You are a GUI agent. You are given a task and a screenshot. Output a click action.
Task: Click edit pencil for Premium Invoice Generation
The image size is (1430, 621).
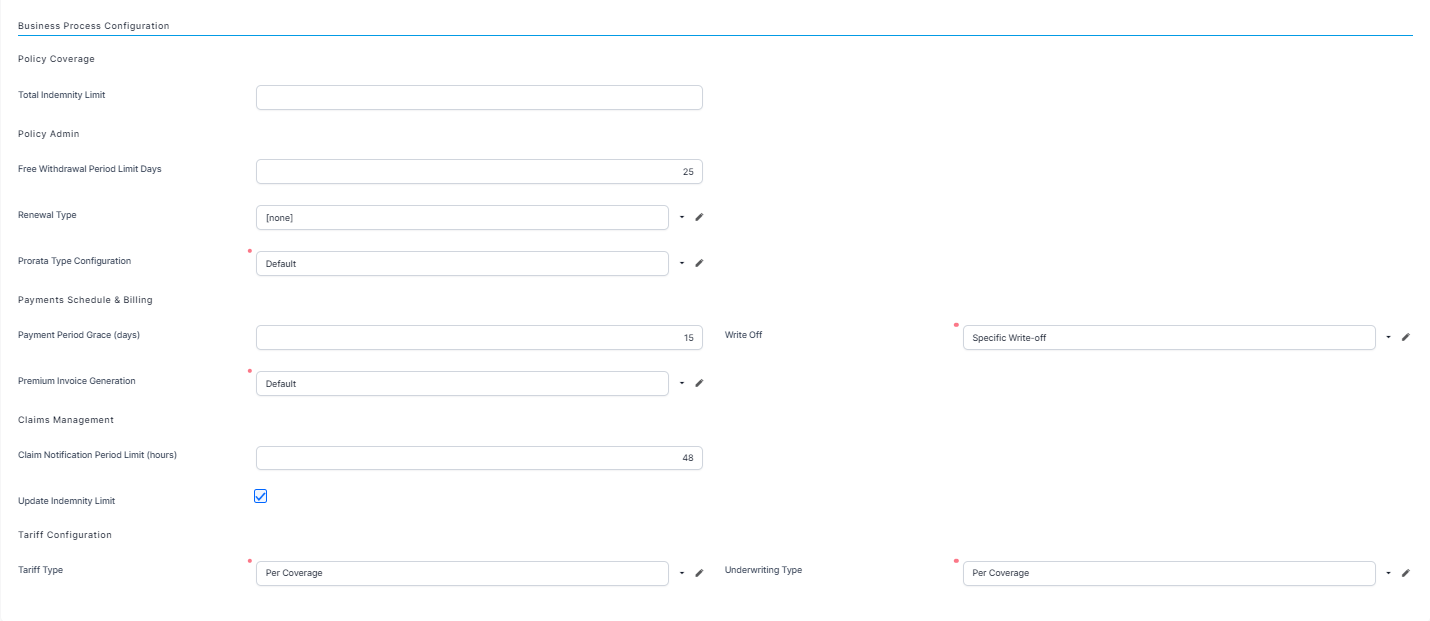point(699,383)
